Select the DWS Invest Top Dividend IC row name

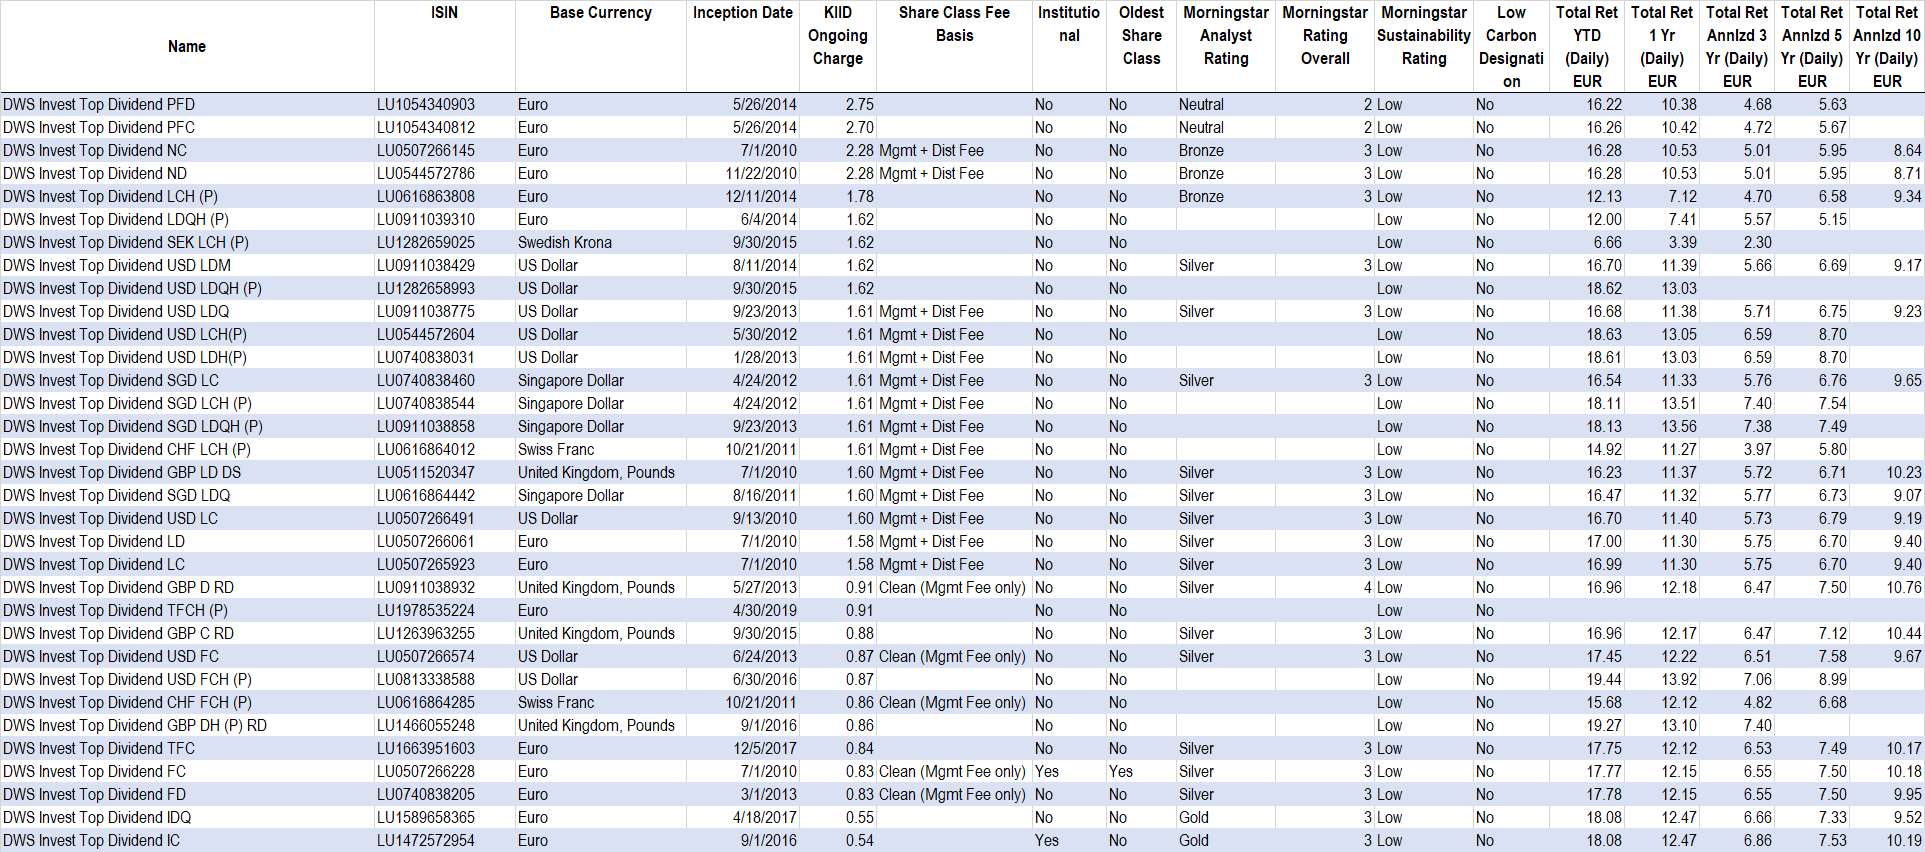[92, 840]
